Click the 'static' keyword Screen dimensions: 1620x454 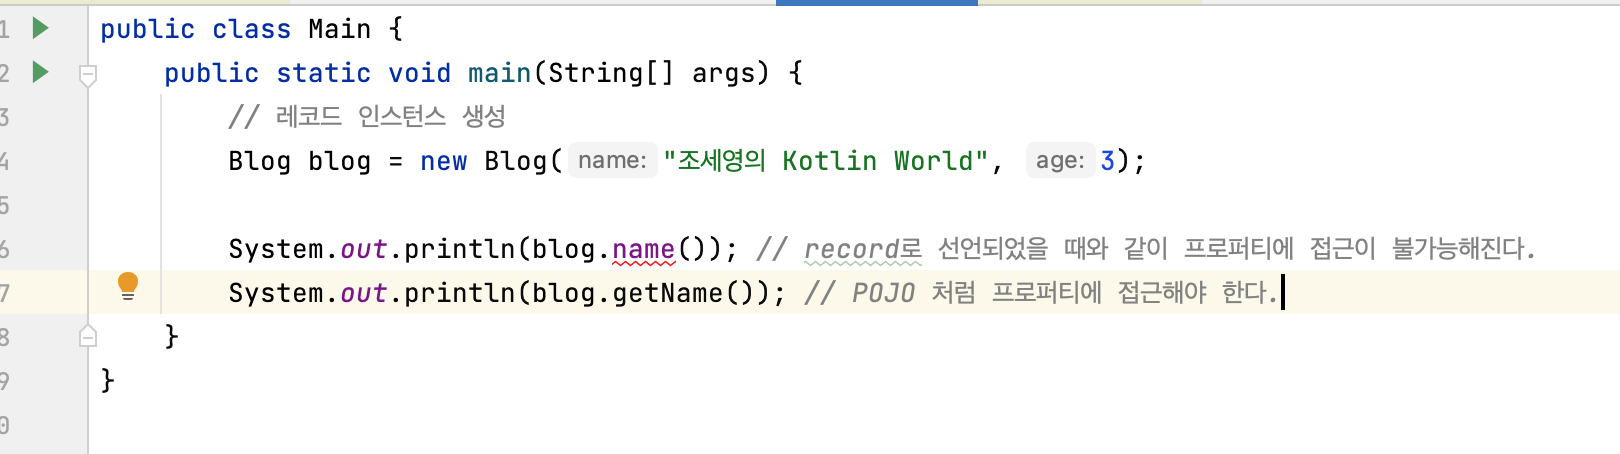(x=323, y=73)
